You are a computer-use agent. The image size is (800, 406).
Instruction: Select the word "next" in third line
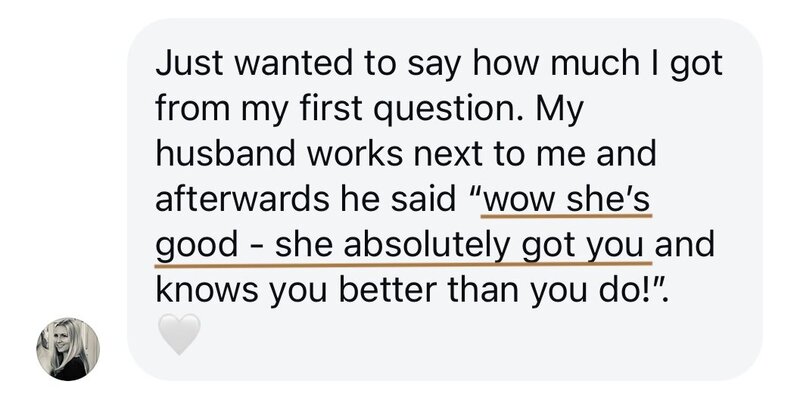coord(448,155)
